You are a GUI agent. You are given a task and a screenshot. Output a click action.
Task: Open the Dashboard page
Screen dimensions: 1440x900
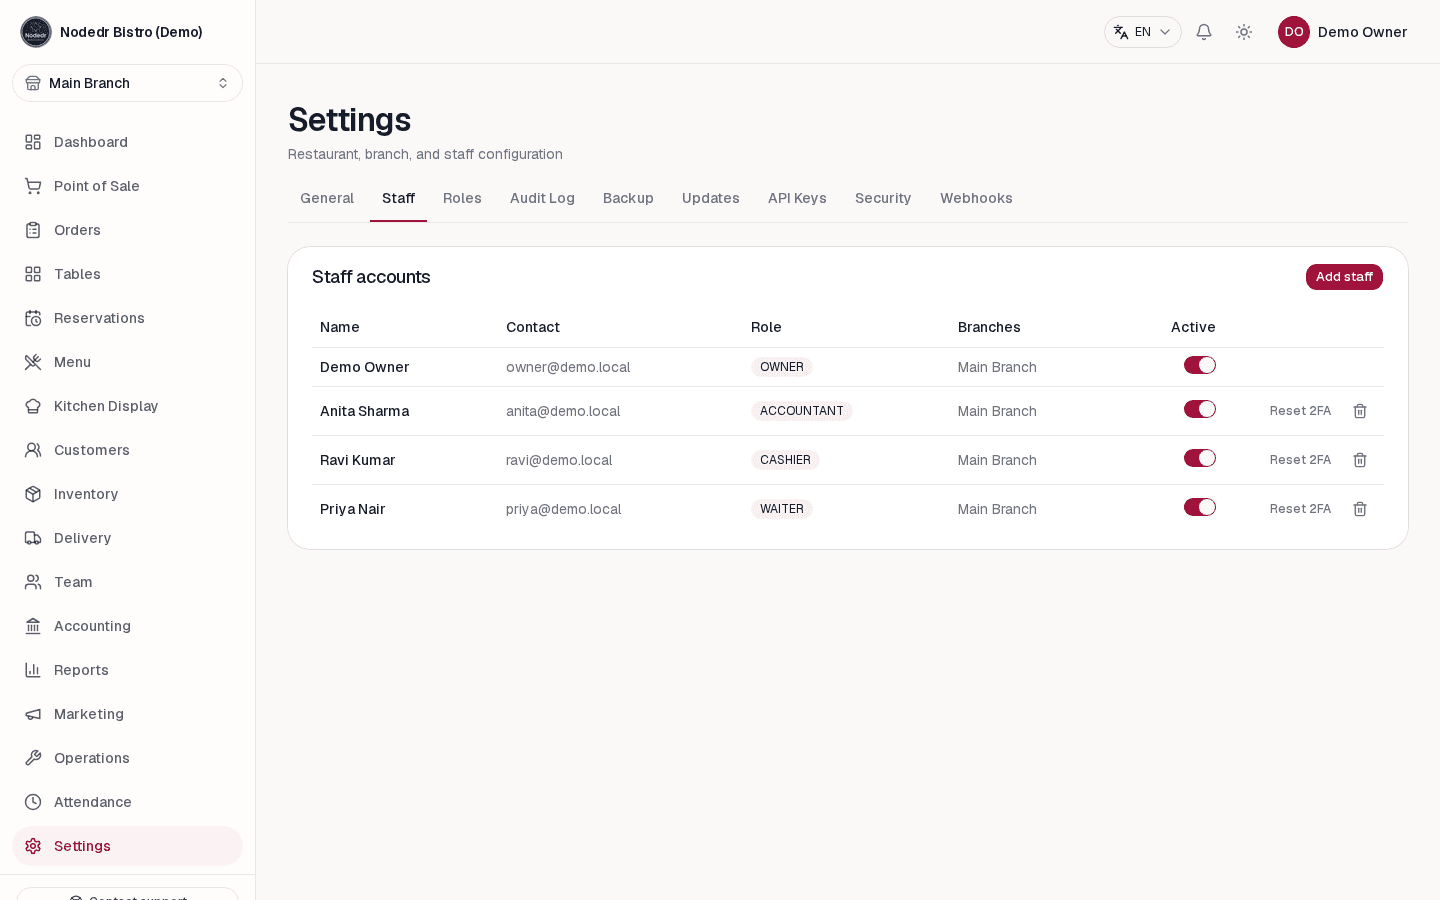tap(127, 142)
